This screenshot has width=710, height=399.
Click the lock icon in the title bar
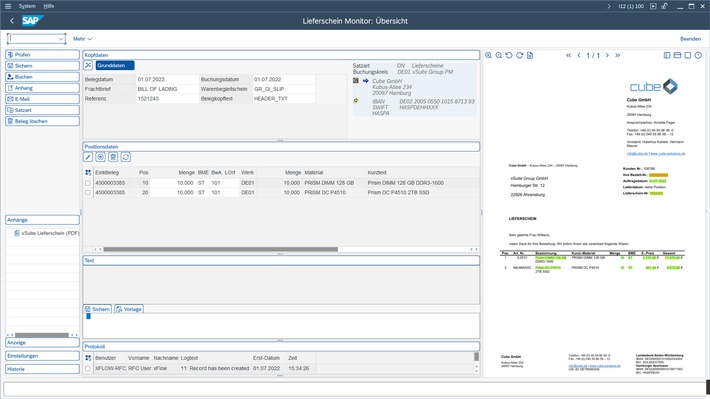click(x=664, y=6)
